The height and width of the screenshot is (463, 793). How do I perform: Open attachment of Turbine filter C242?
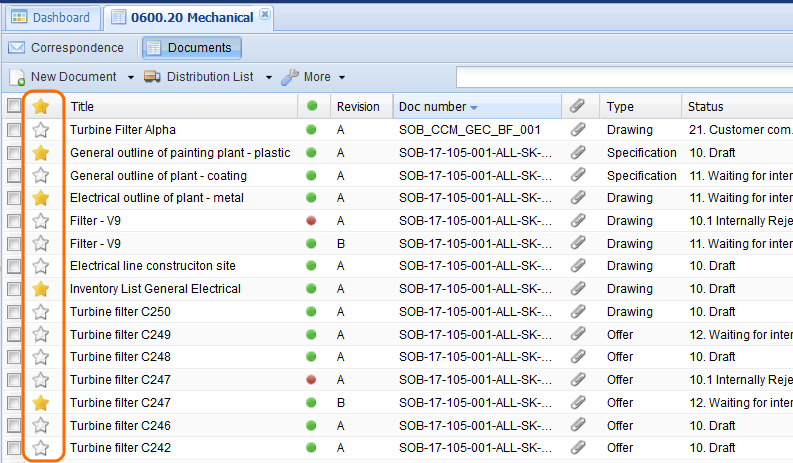tap(577, 448)
